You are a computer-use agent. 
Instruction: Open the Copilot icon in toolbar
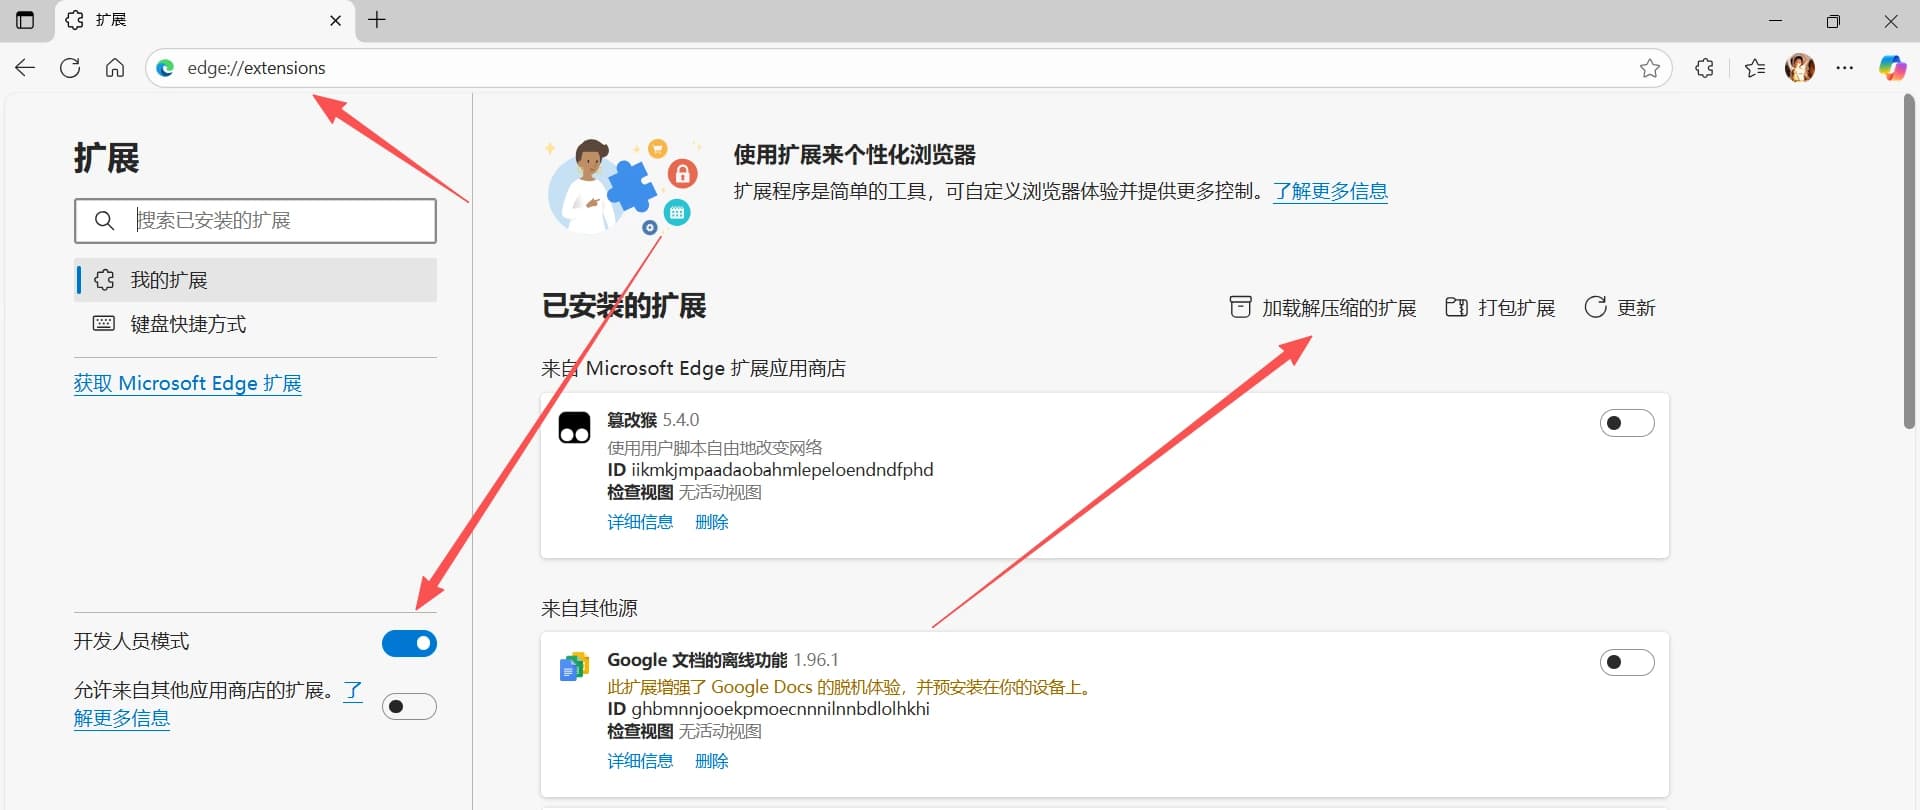(x=1891, y=68)
